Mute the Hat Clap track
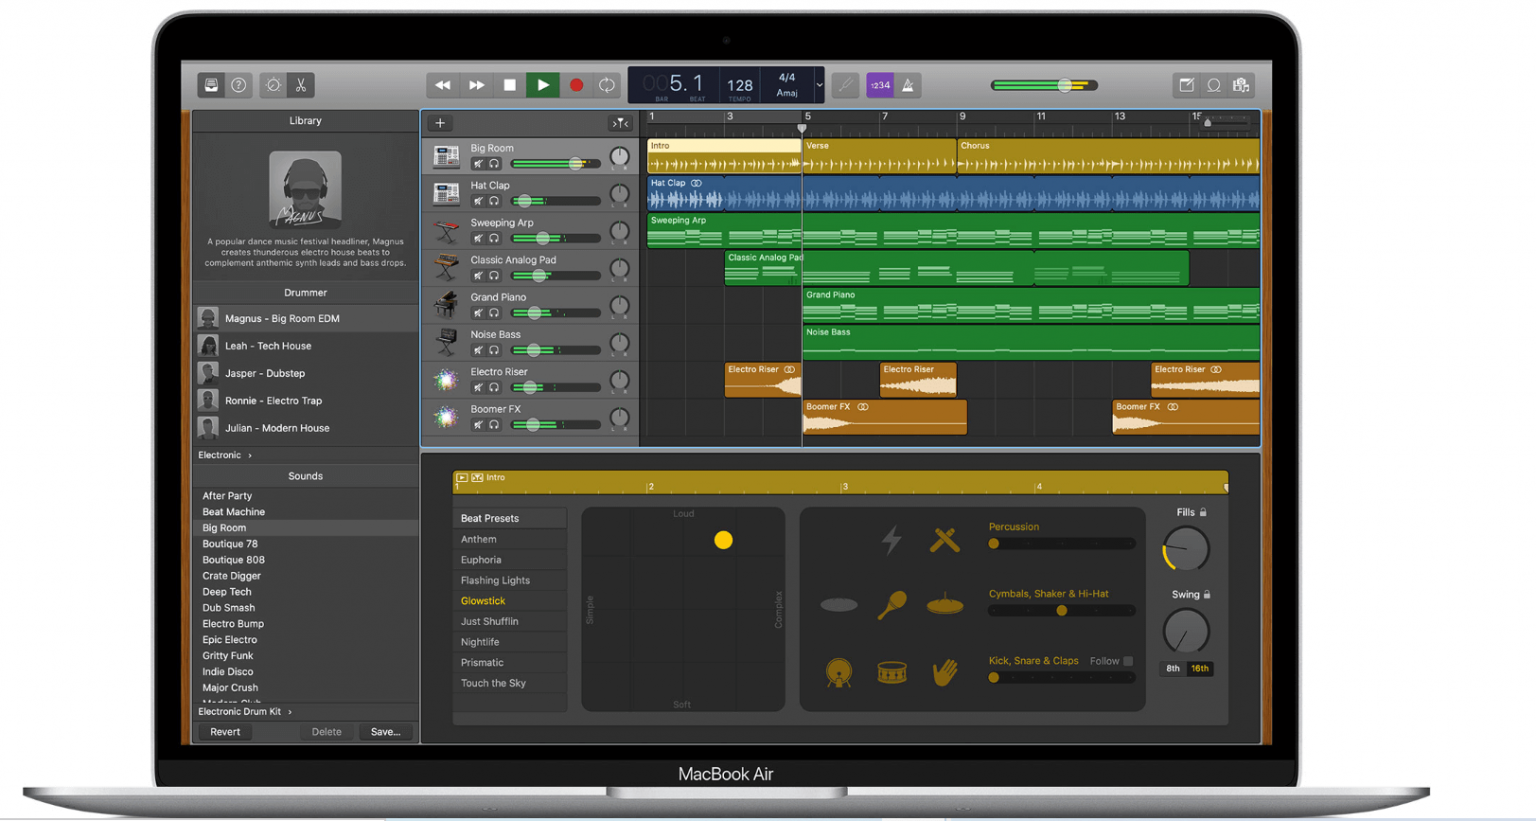1536x821 pixels. pyautogui.click(x=477, y=199)
